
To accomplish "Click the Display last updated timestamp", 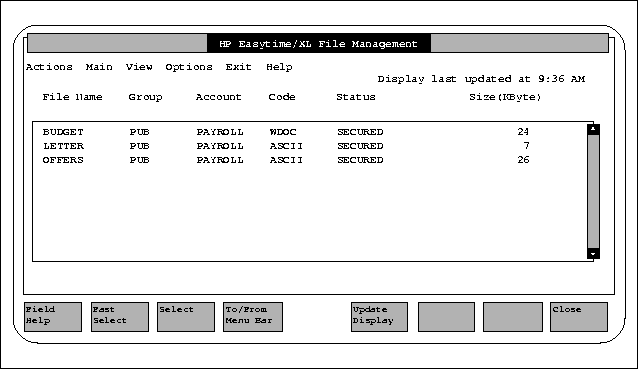I will [x=481, y=79].
